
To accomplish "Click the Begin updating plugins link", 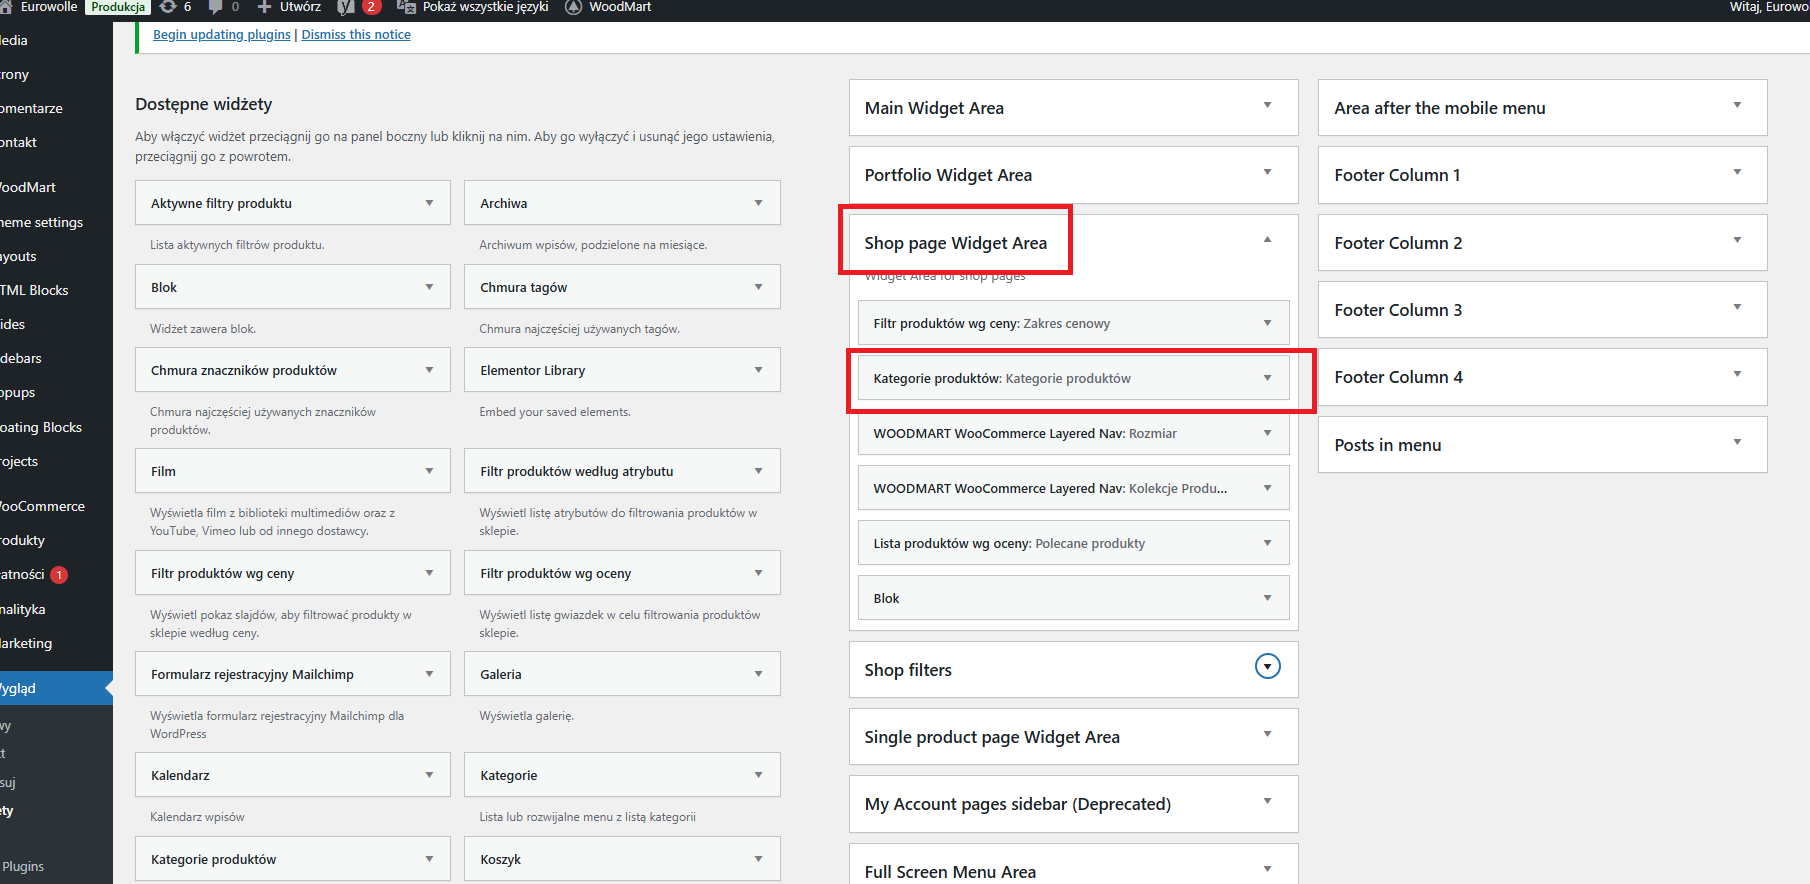I will pos(222,35).
